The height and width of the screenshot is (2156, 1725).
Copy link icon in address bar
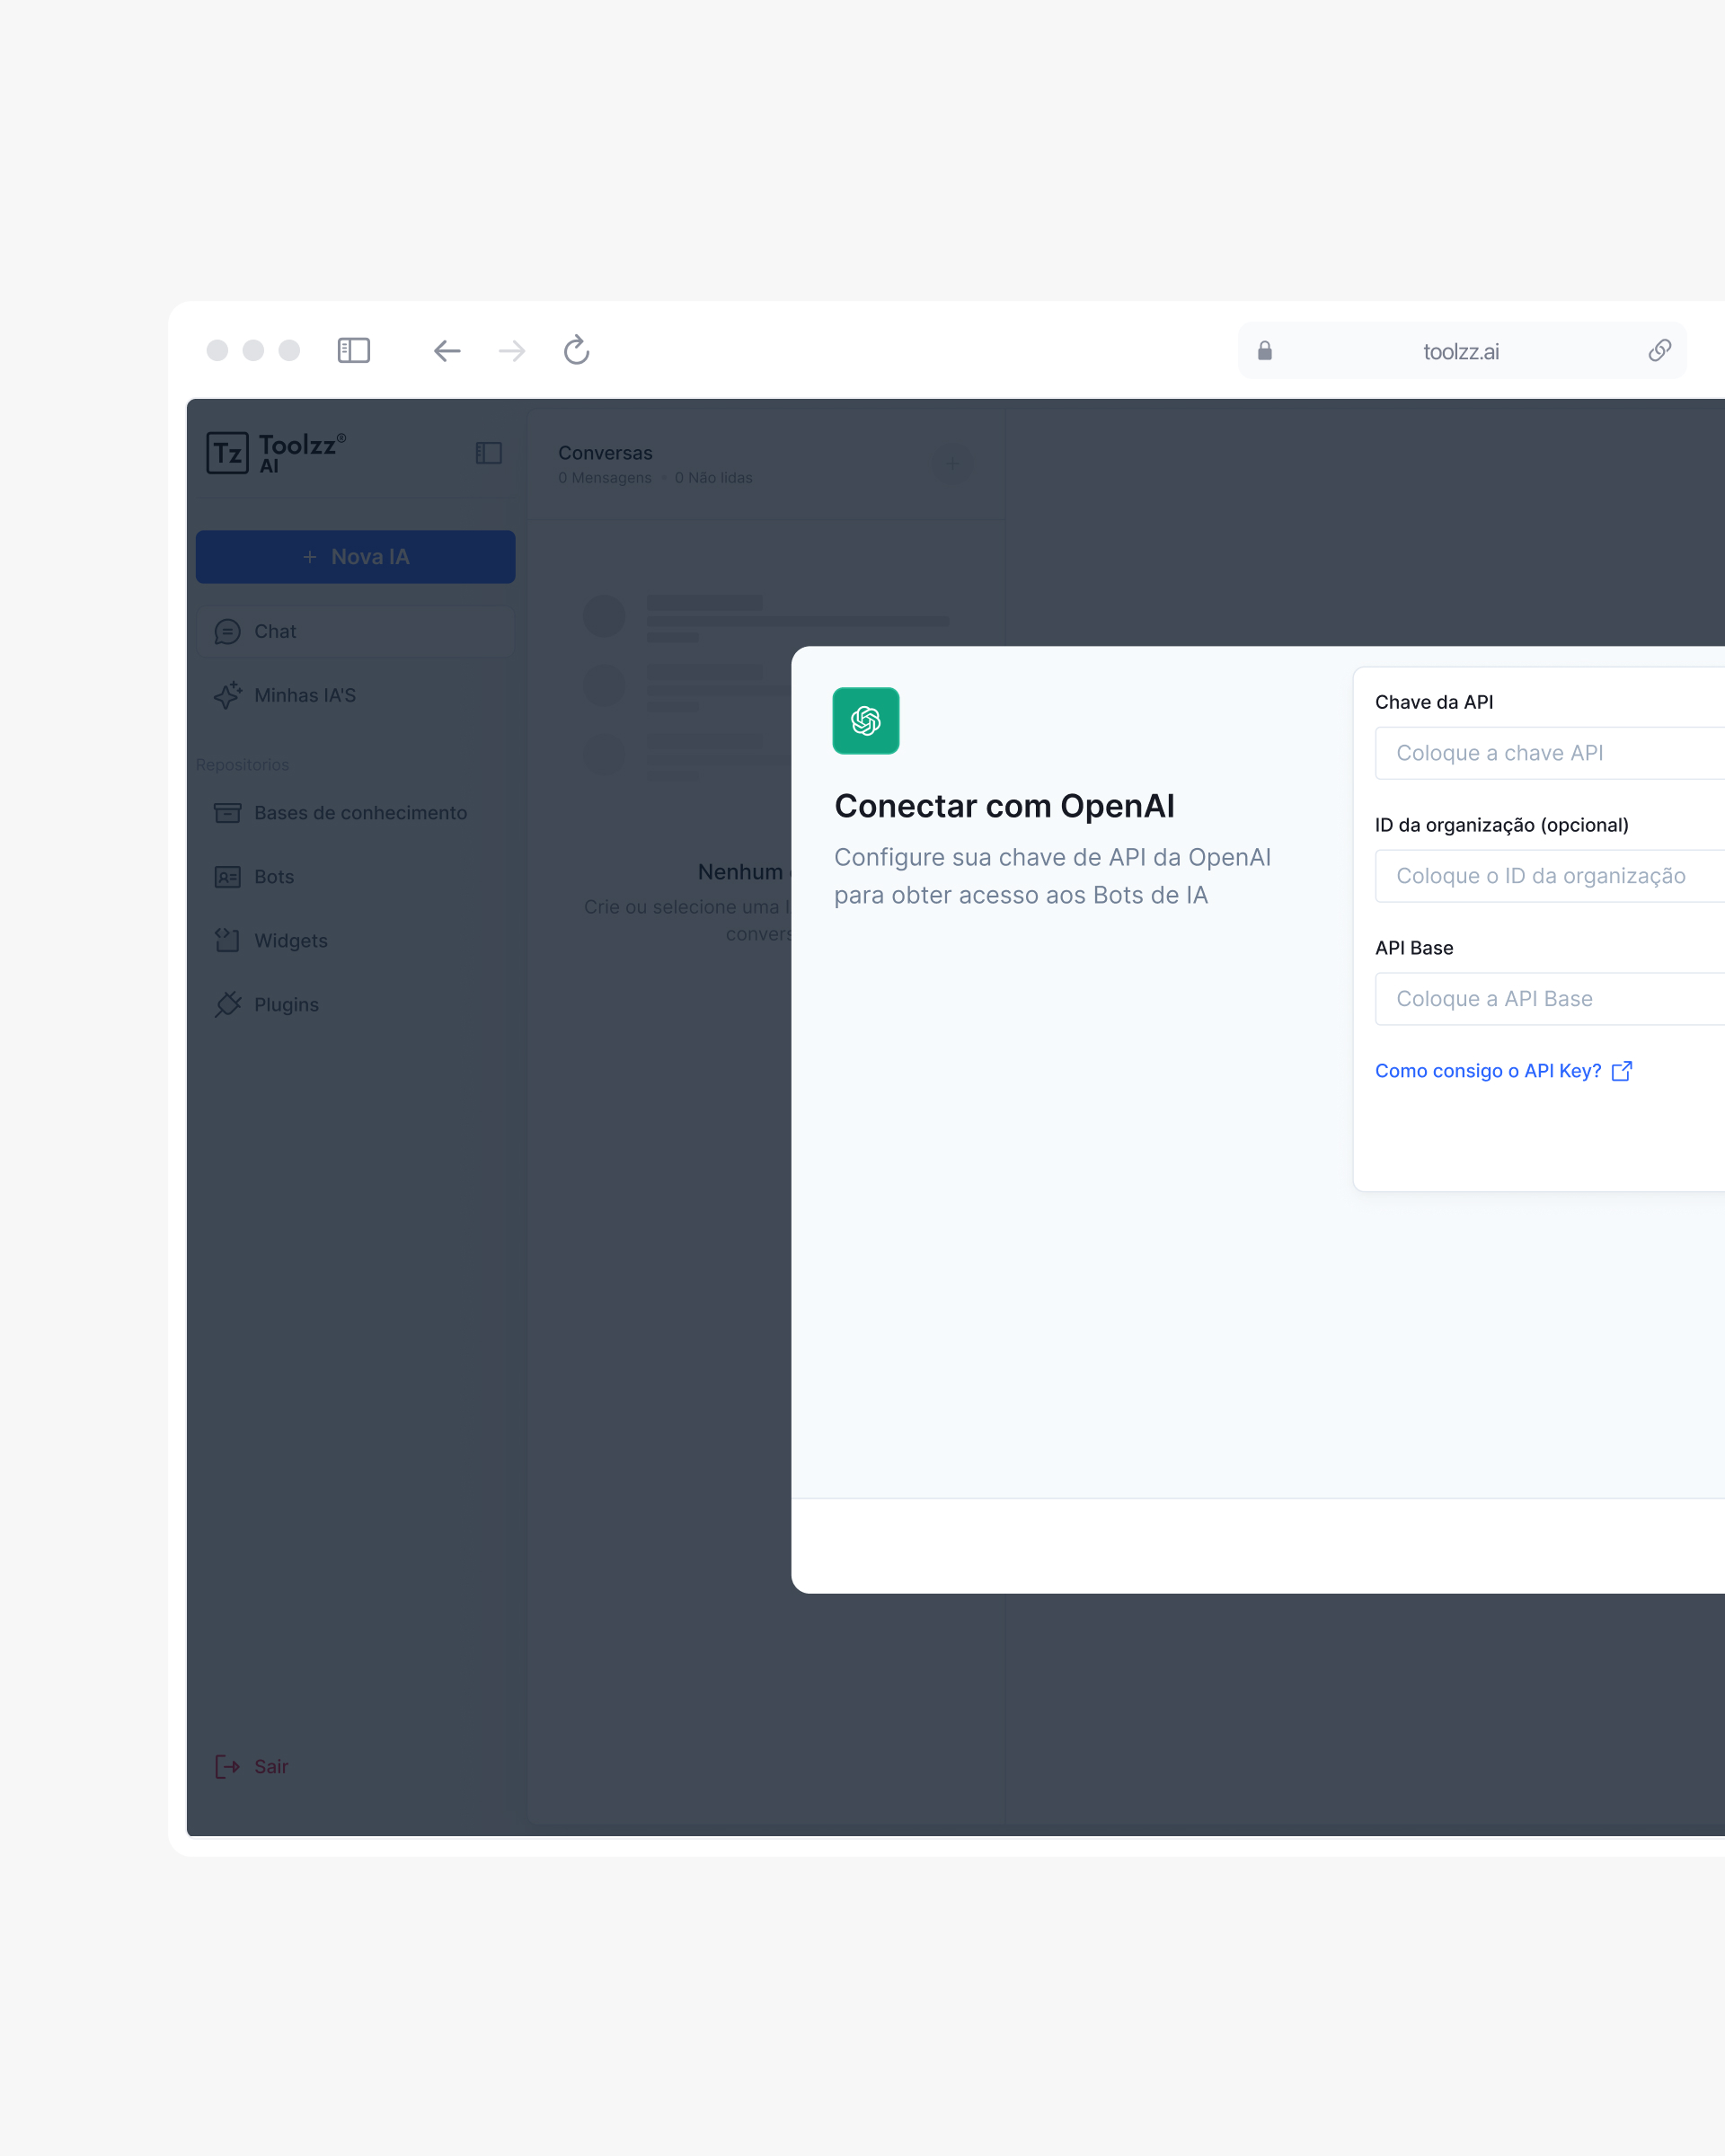pyautogui.click(x=1659, y=351)
